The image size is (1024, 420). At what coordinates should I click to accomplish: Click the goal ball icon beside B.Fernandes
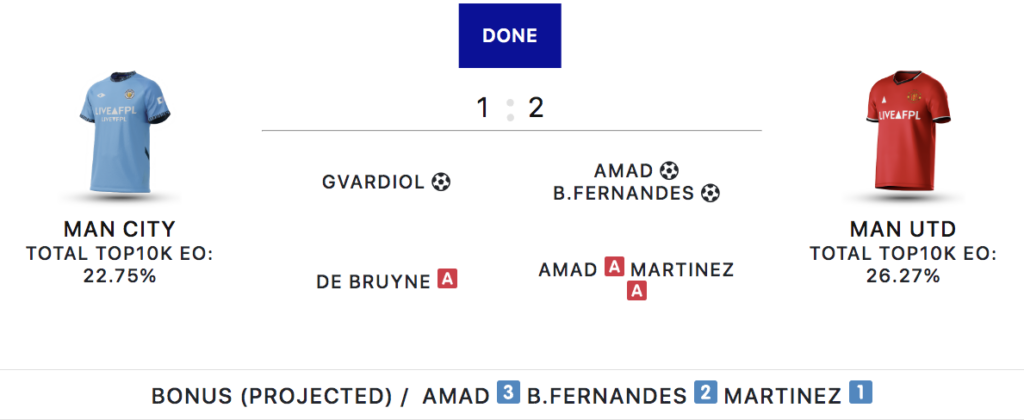point(710,193)
